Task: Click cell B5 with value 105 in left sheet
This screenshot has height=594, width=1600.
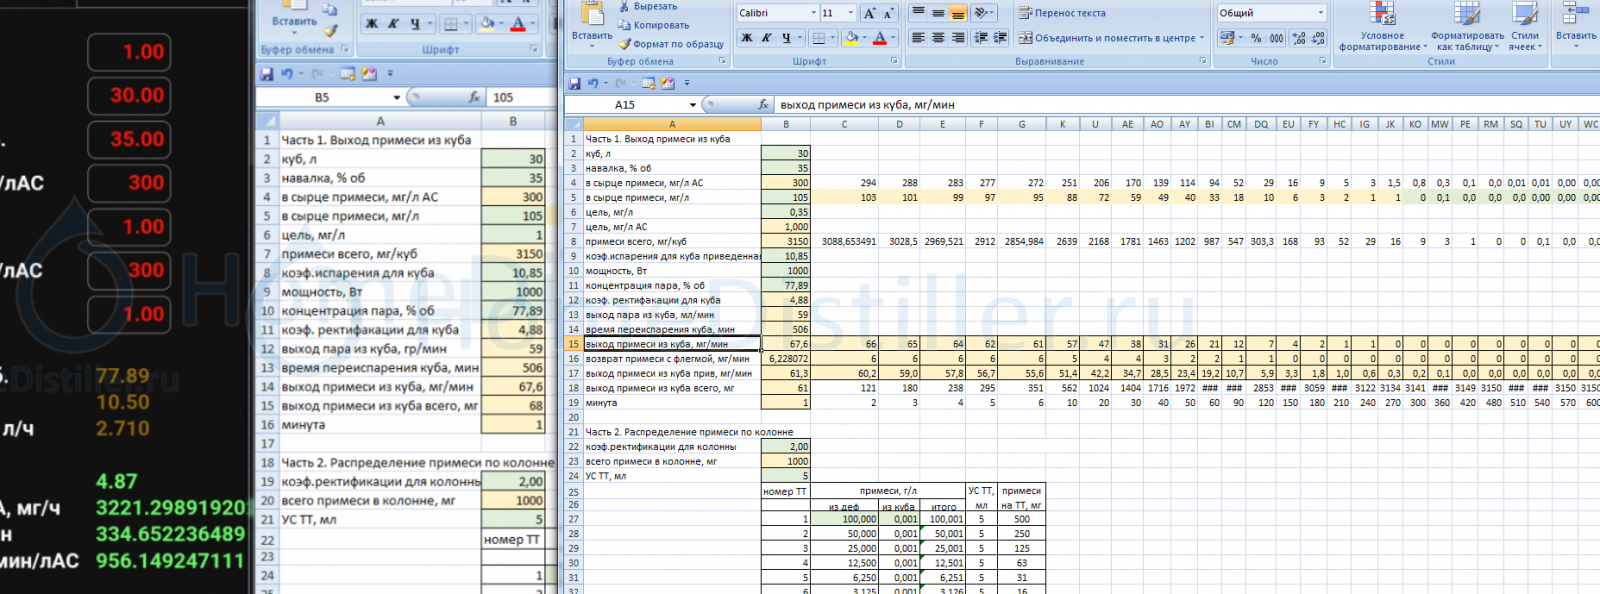Action: click(x=512, y=216)
